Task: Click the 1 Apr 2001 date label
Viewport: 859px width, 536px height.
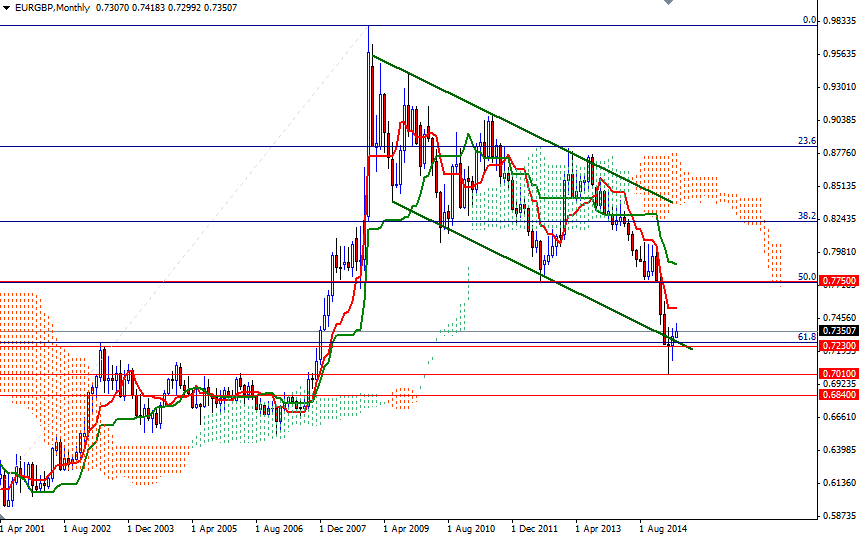Action: click(22, 529)
